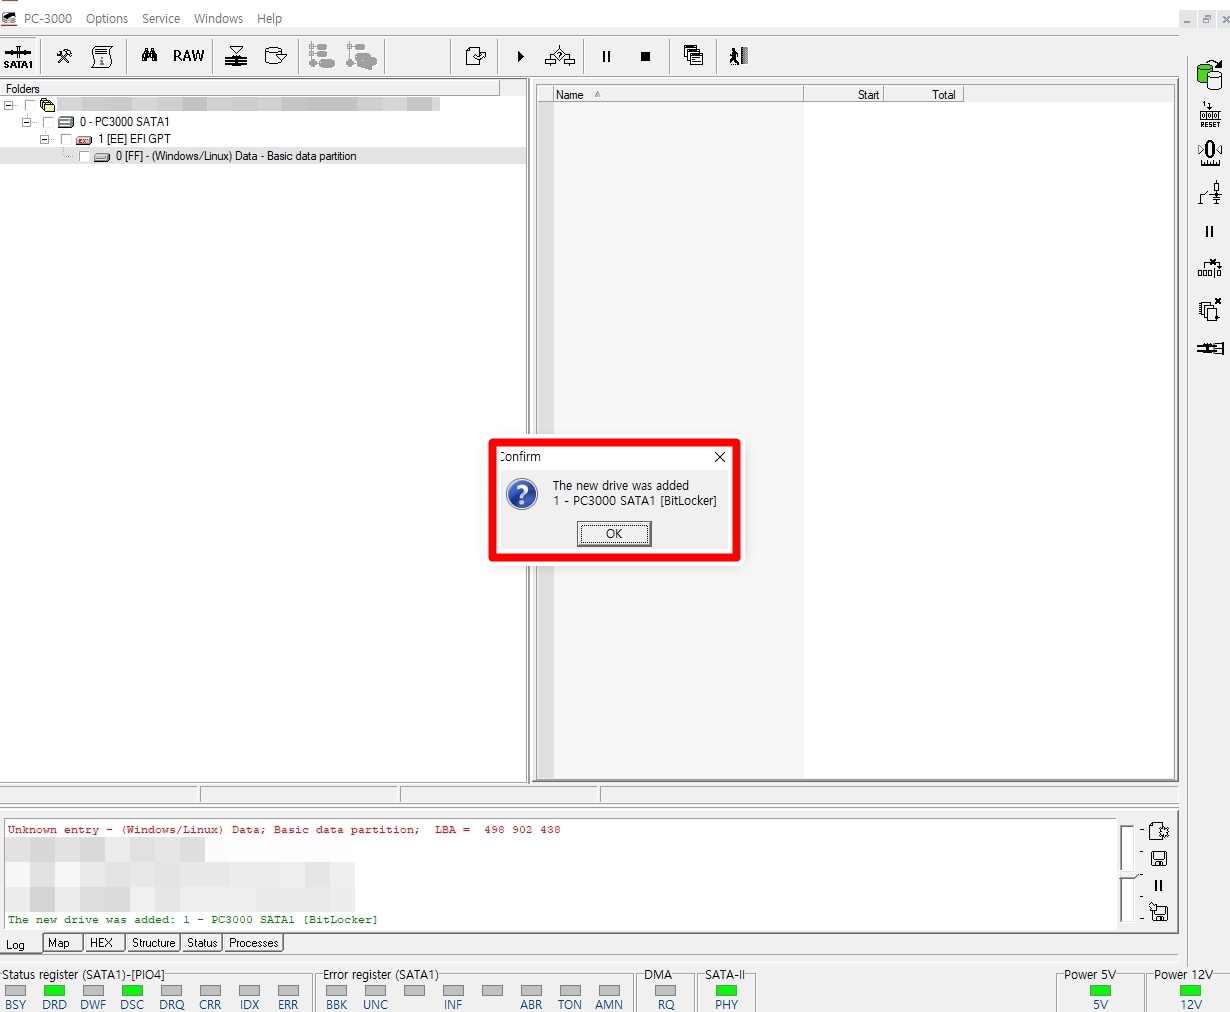Close the Confirm dialog with X
Screen dimensions: 1230x1012
point(720,457)
